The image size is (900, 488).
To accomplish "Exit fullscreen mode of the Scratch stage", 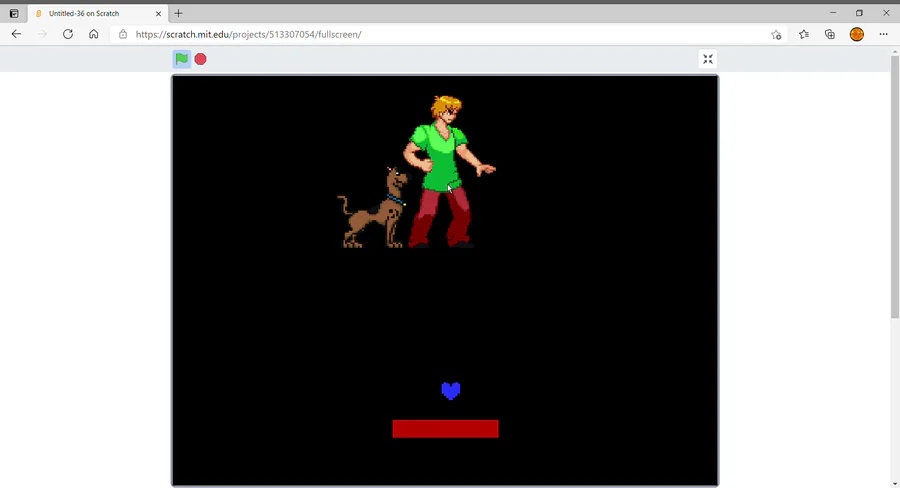I will pos(708,59).
